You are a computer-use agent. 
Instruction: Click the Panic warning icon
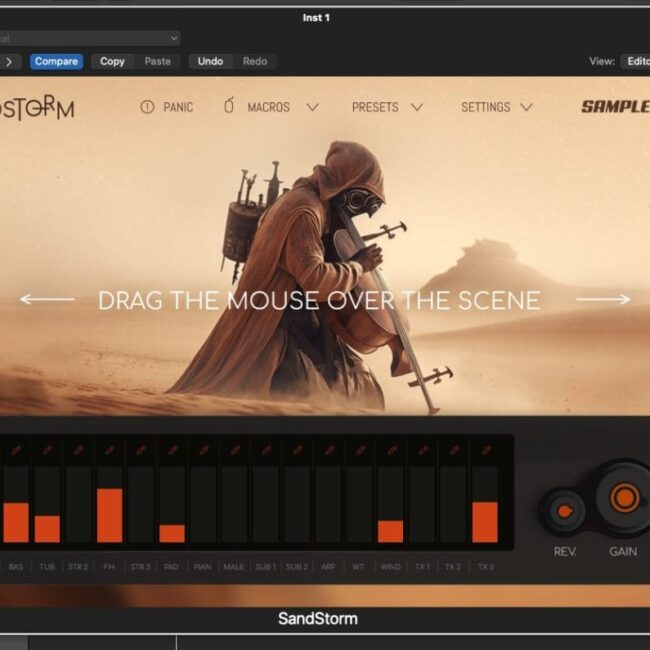coord(148,107)
